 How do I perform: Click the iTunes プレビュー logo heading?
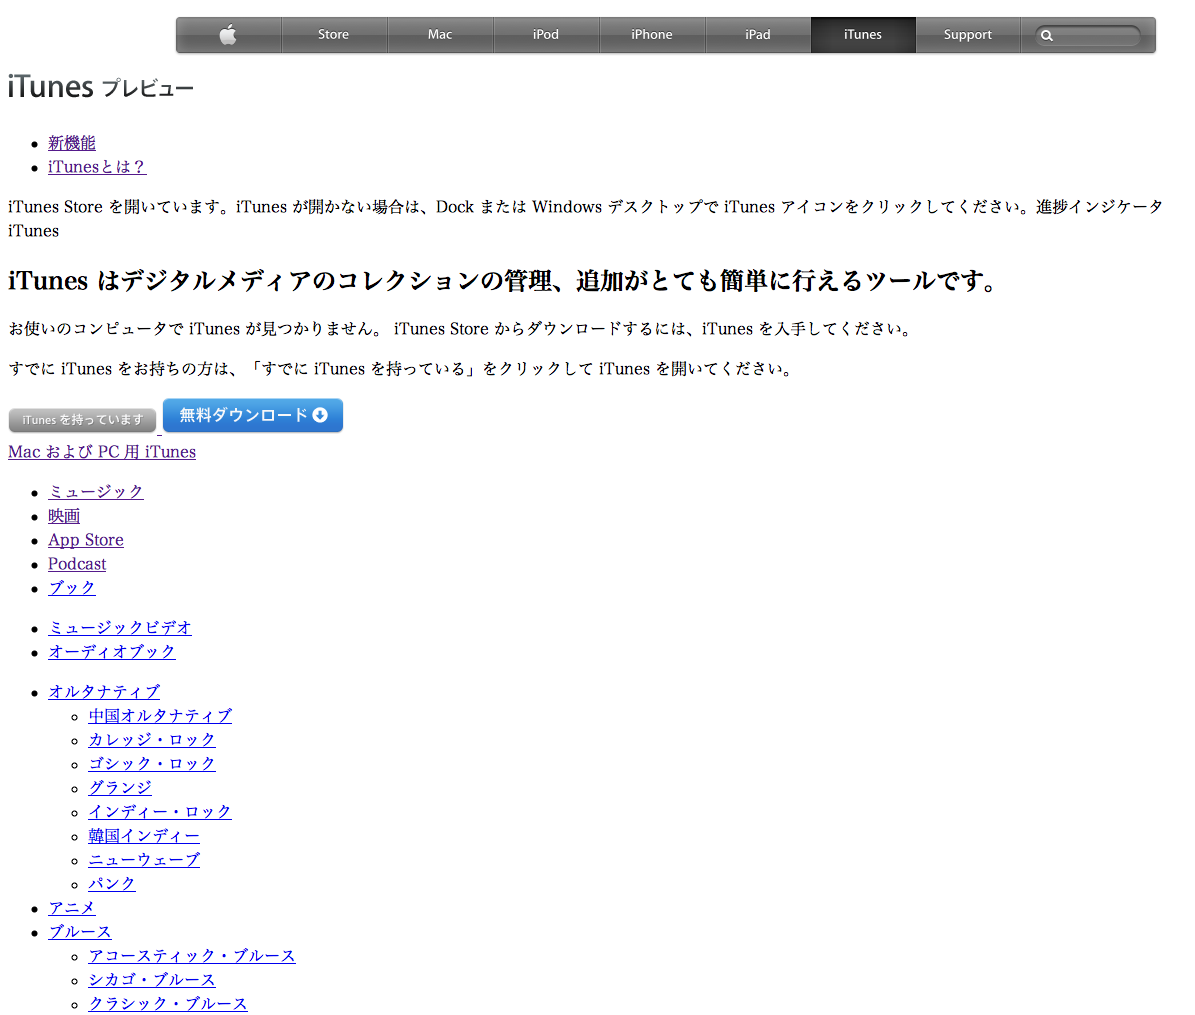pos(101,87)
